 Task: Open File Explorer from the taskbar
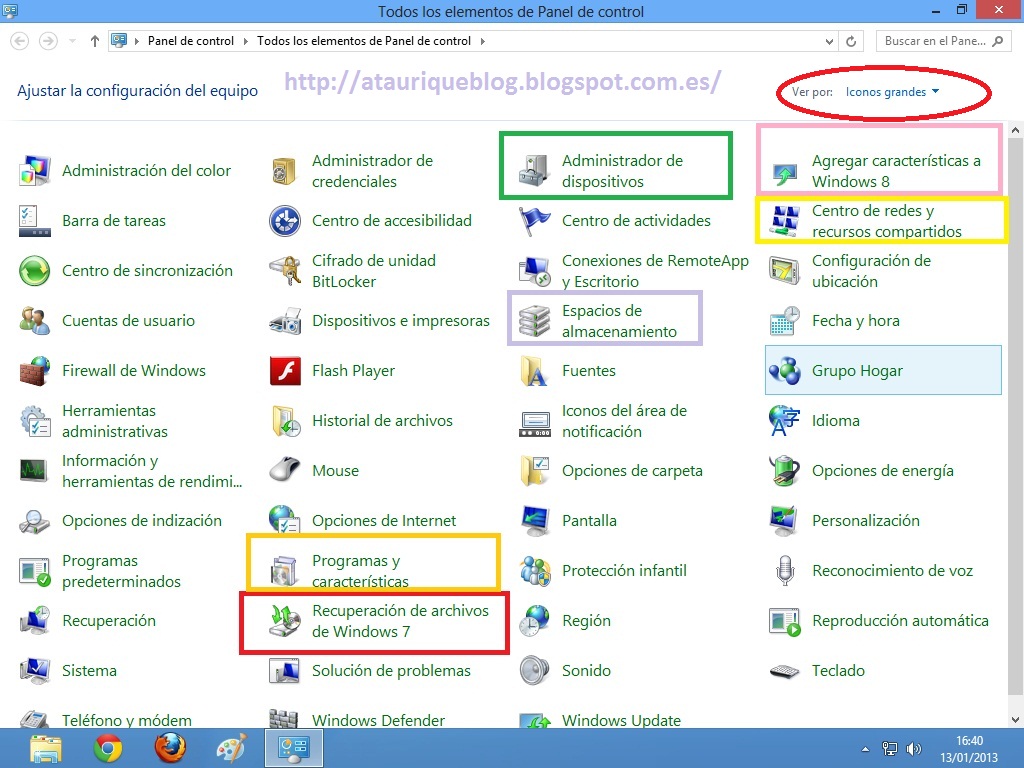pyautogui.click(x=46, y=748)
